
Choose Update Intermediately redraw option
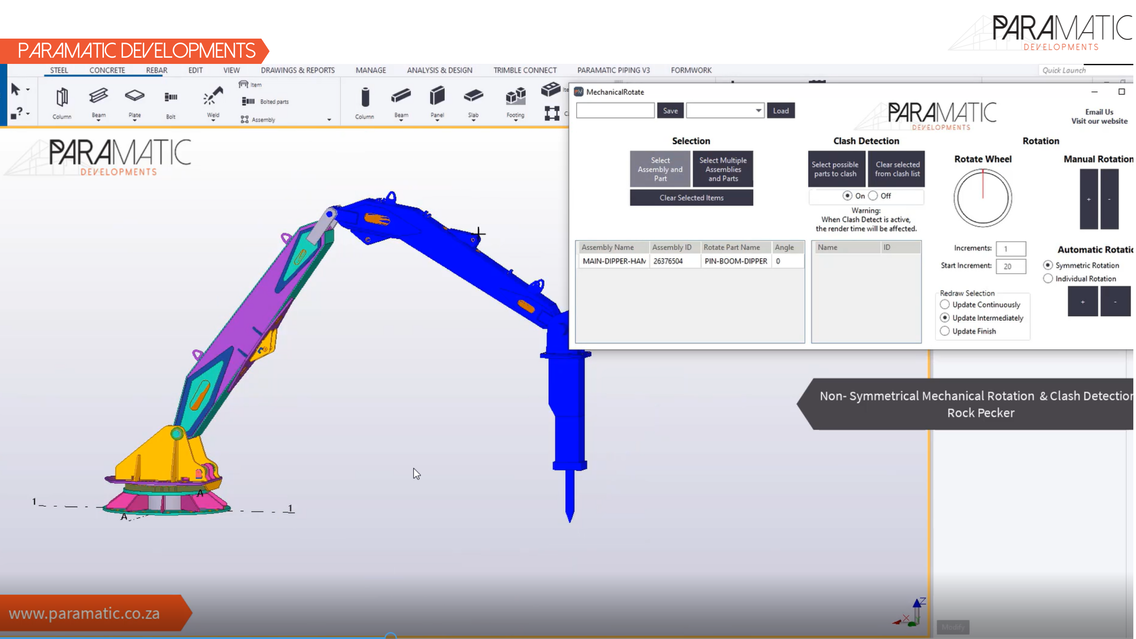(945, 318)
